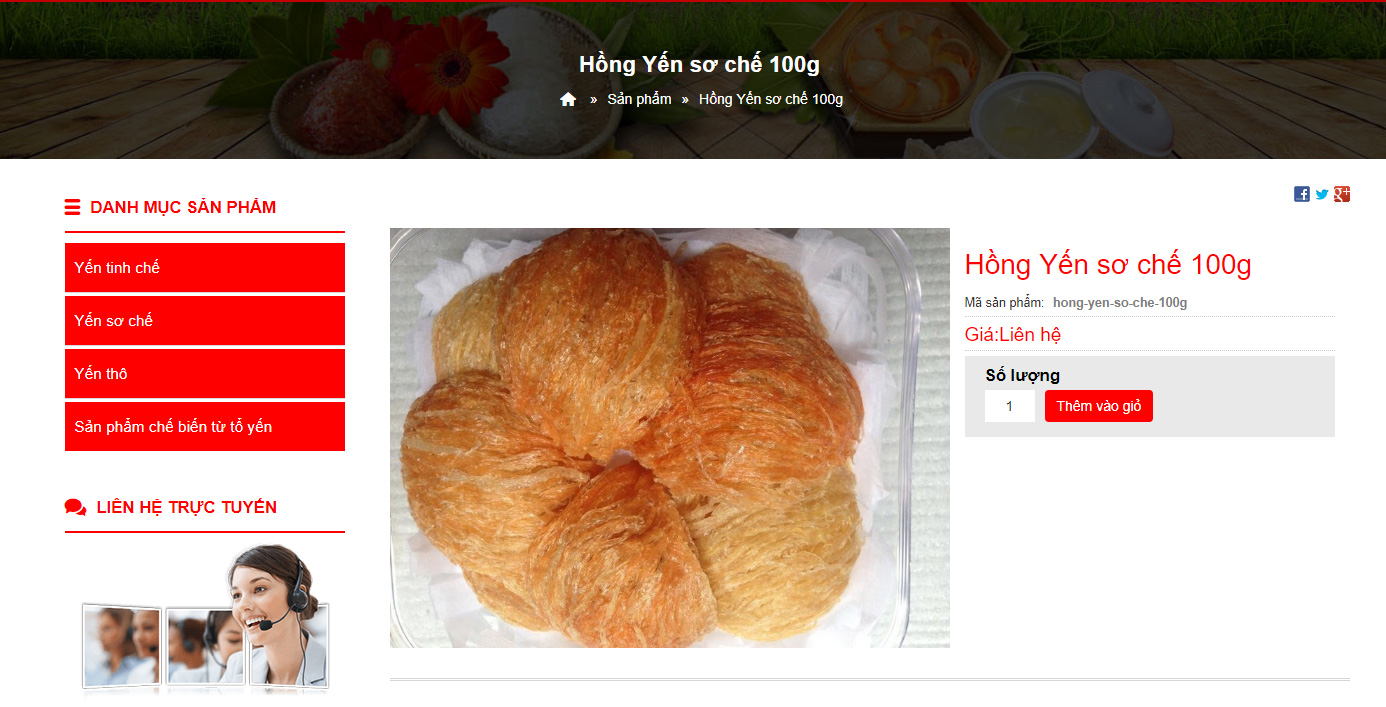The height and width of the screenshot is (707, 1386).
Task: Click the hamburger icon beside Danh mục sản phẩm
Action: click(x=72, y=207)
